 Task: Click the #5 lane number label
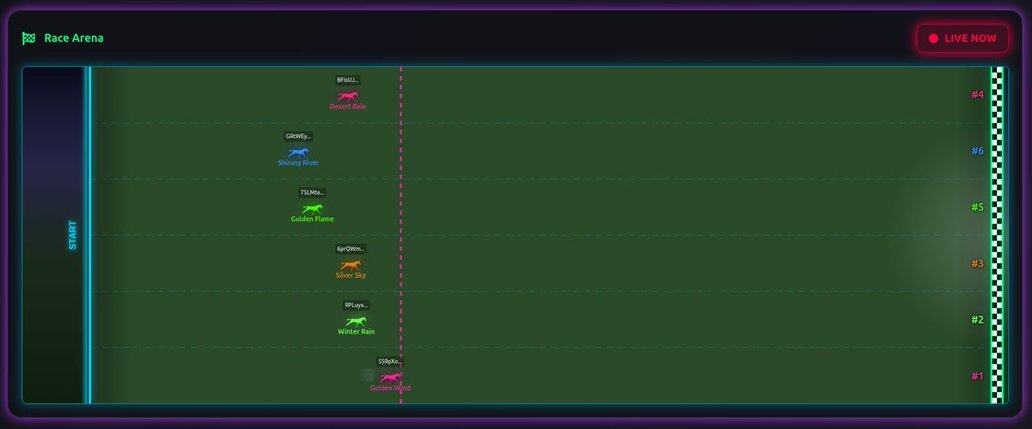coord(977,207)
